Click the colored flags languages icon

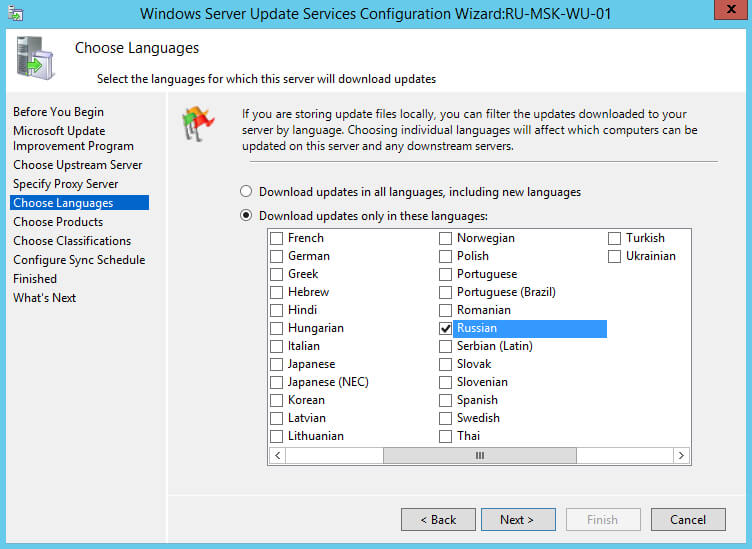198,124
